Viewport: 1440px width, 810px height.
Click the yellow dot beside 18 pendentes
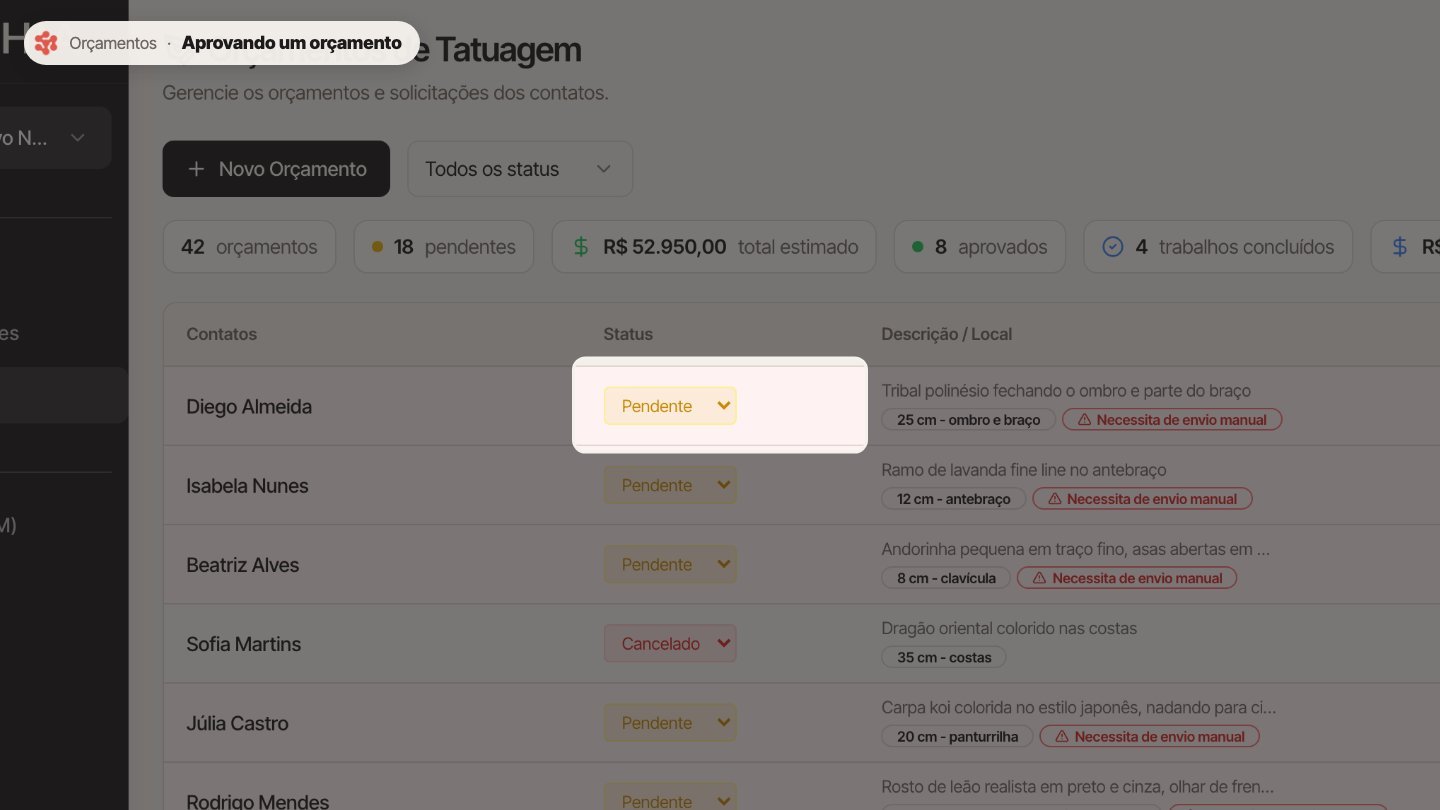[377, 247]
